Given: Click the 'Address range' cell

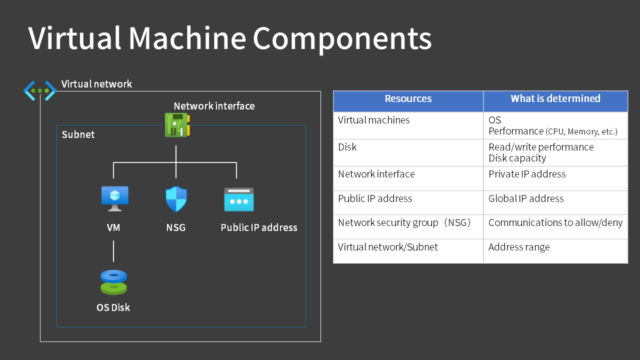Looking at the screenshot, I should point(556,251).
